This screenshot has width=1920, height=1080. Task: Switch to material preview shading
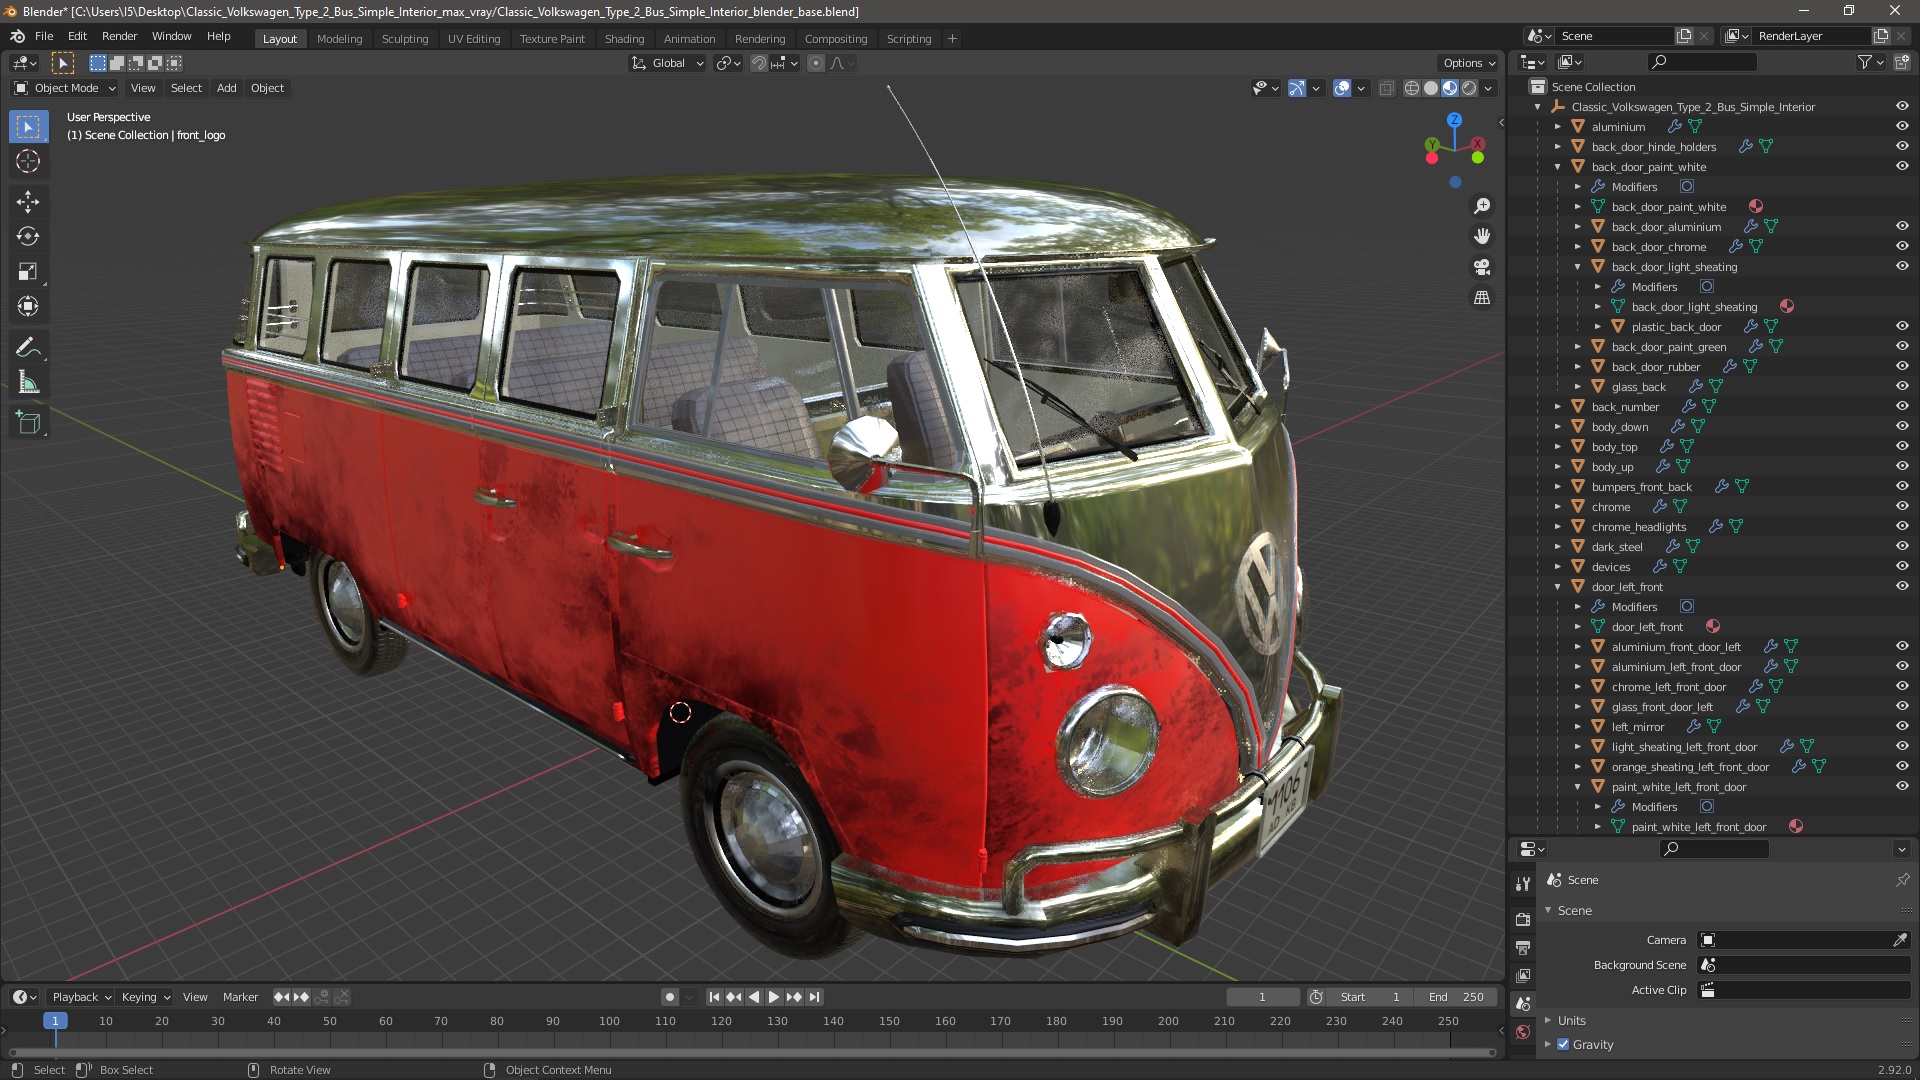(1450, 88)
